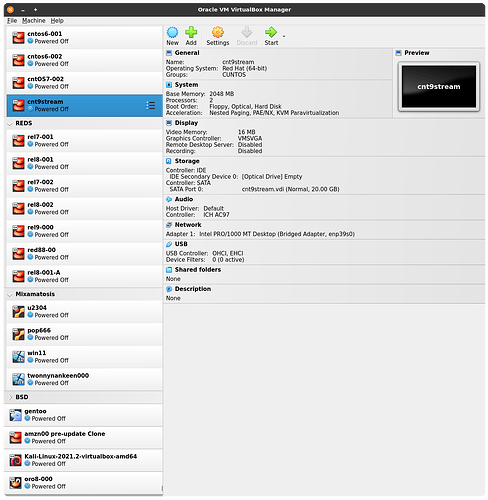Start the VM with the green arrow
Screen dimensions: 488x500
tap(271, 32)
